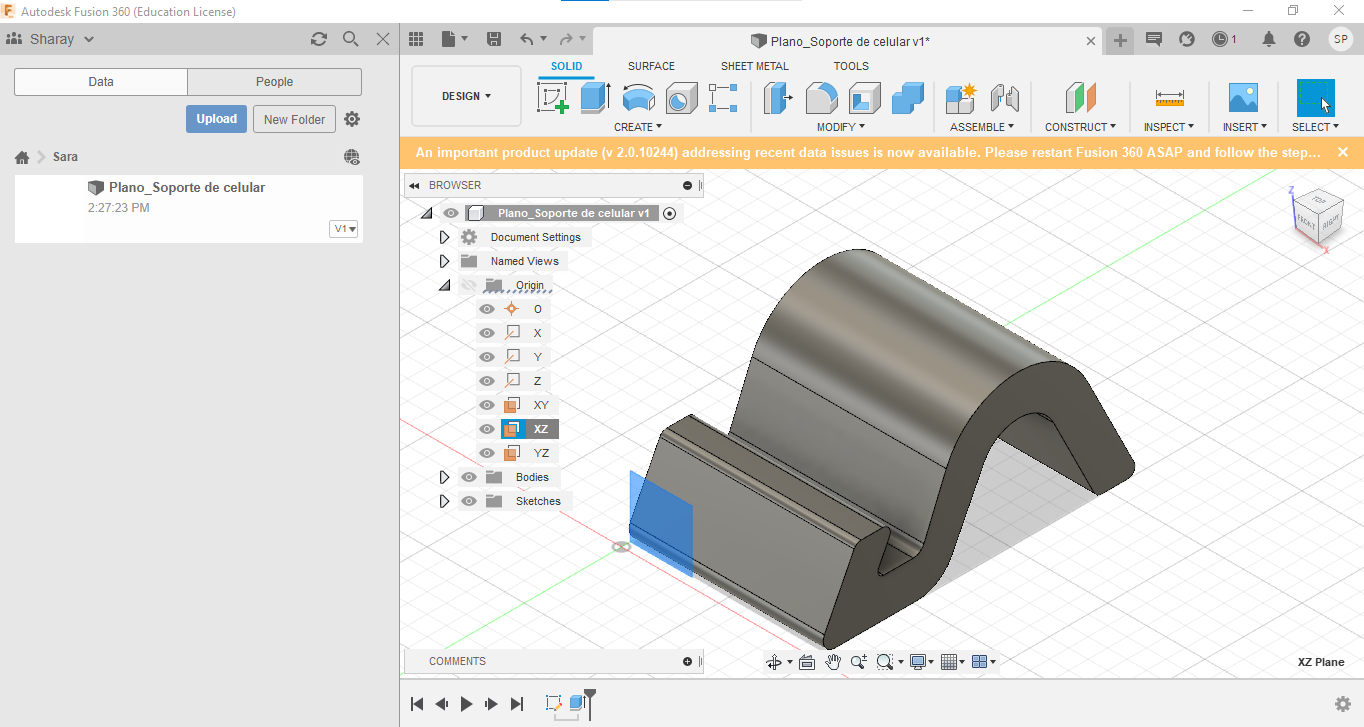Click the Upload button
The height and width of the screenshot is (727, 1364).
[x=216, y=119]
